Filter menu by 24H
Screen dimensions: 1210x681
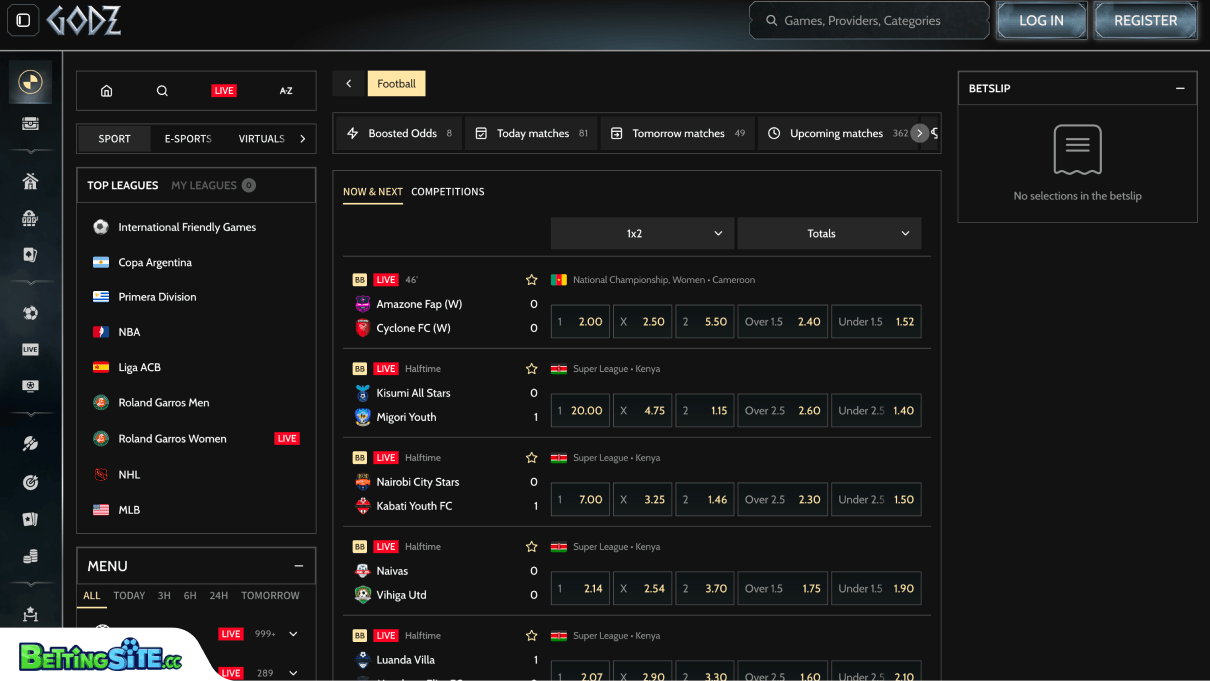tap(219, 596)
